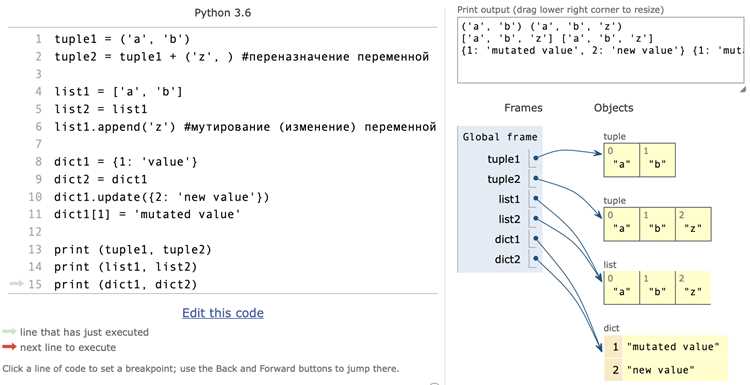Click line 15 print (dict1, dict2)
The width and height of the screenshot is (750, 385).
[x=125, y=285]
